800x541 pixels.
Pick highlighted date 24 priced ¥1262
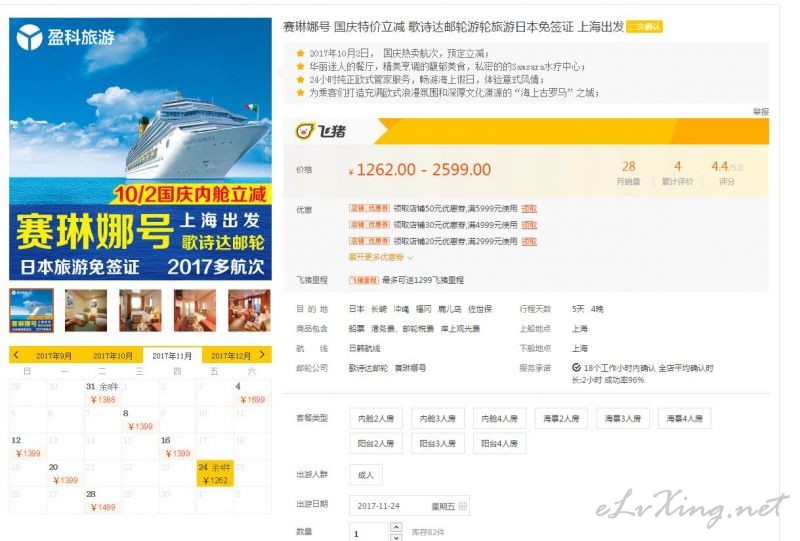tap(215, 474)
